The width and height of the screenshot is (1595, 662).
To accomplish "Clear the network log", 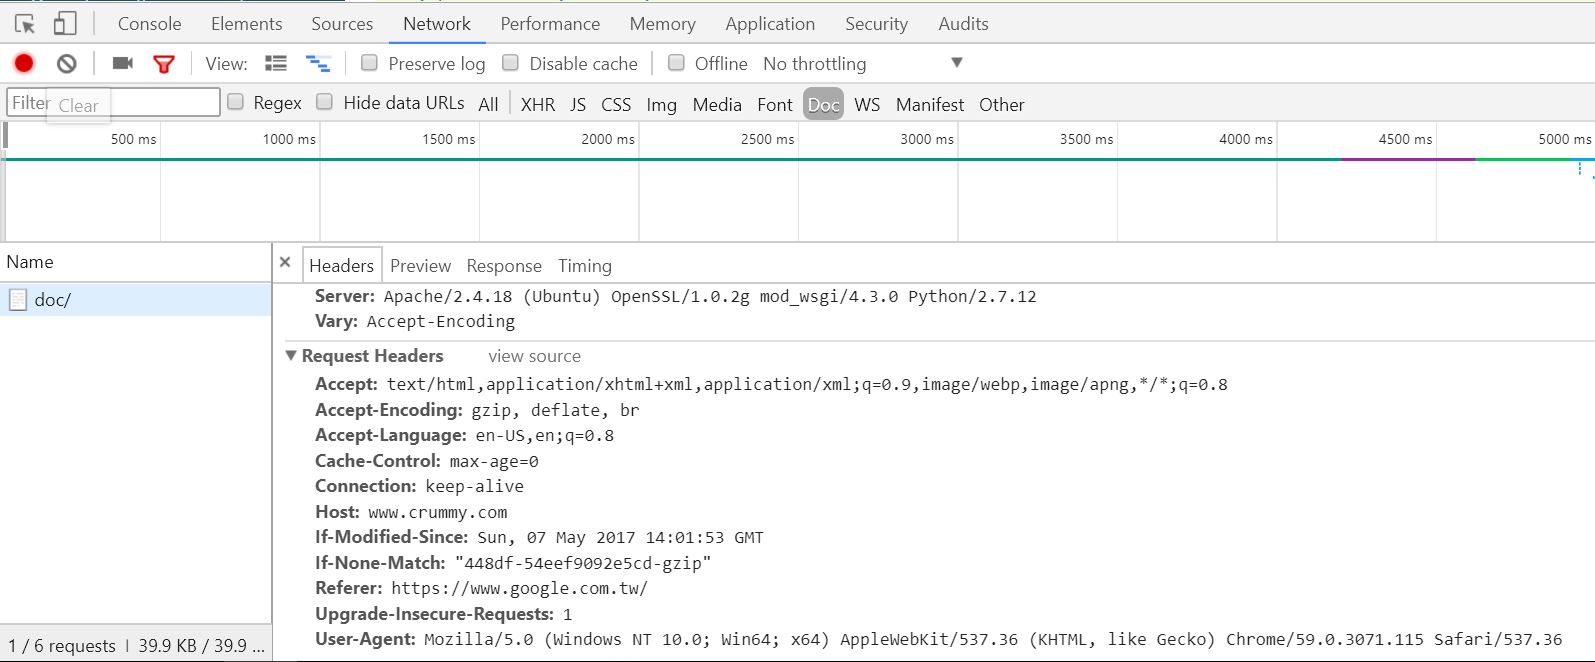I will tap(67, 64).
